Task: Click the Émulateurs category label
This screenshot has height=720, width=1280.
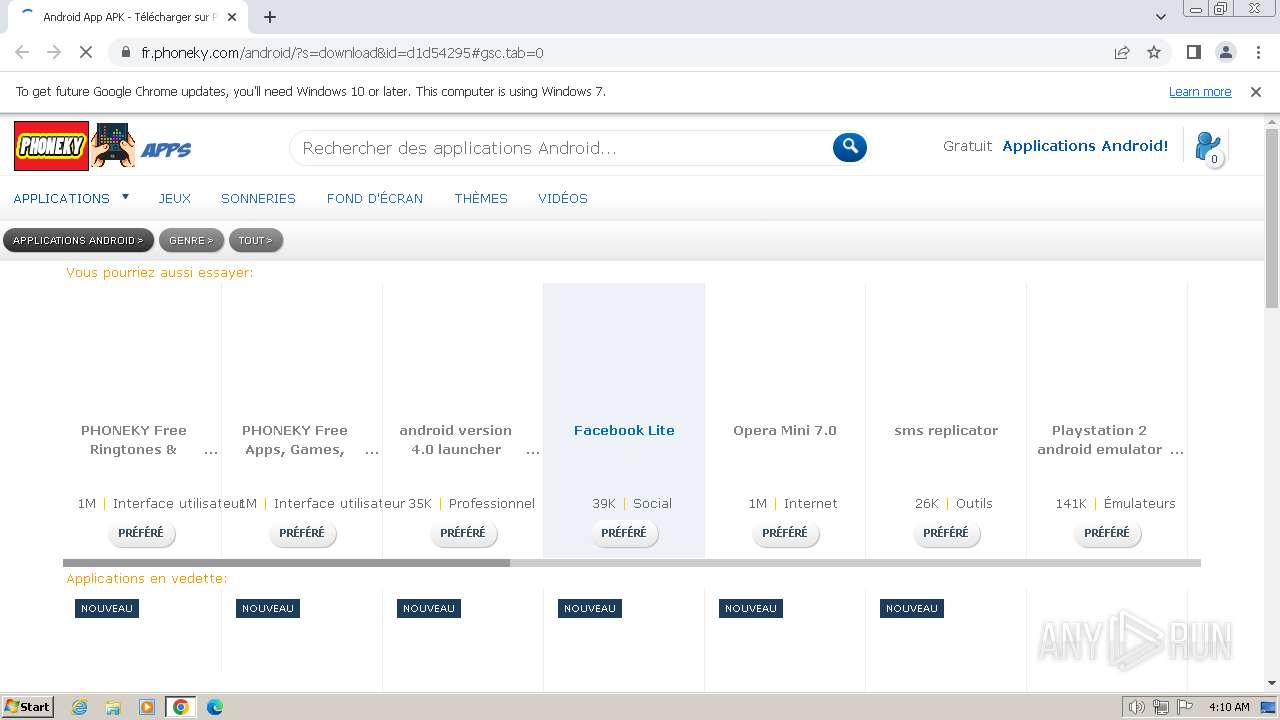Action: [1139, 503]
